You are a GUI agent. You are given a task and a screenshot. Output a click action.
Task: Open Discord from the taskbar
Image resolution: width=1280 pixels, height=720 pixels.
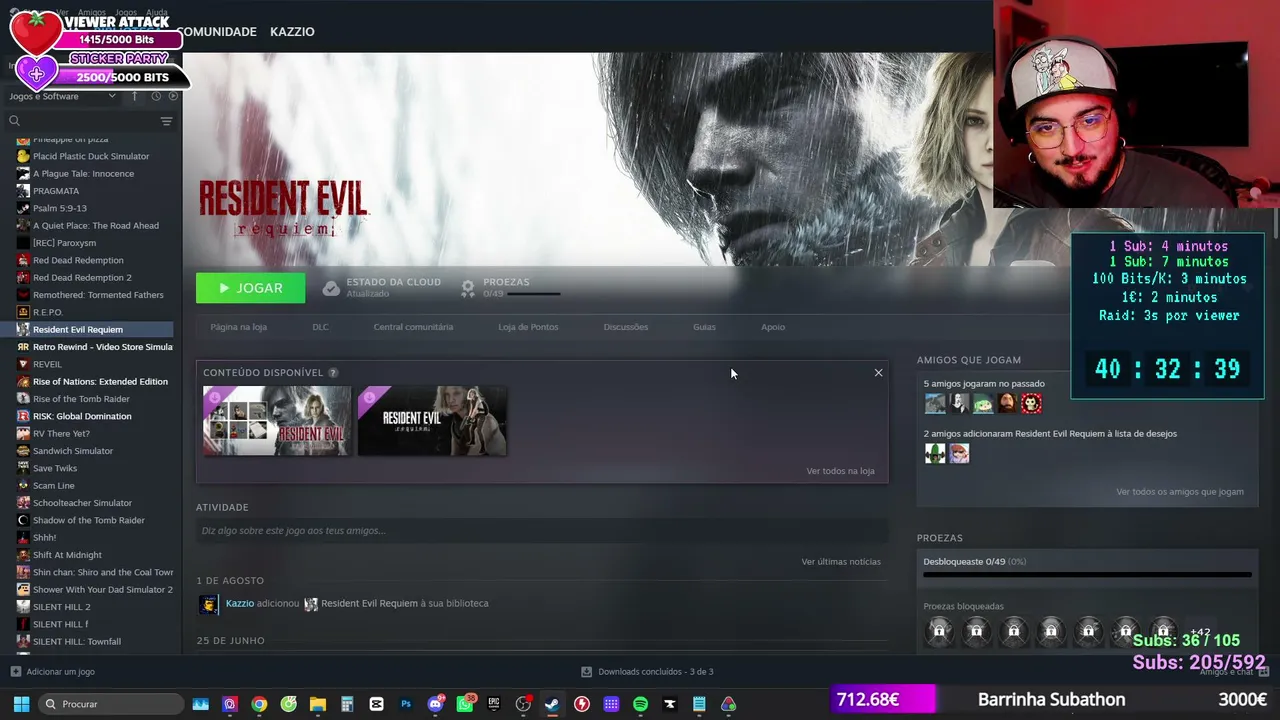point(435,704)
